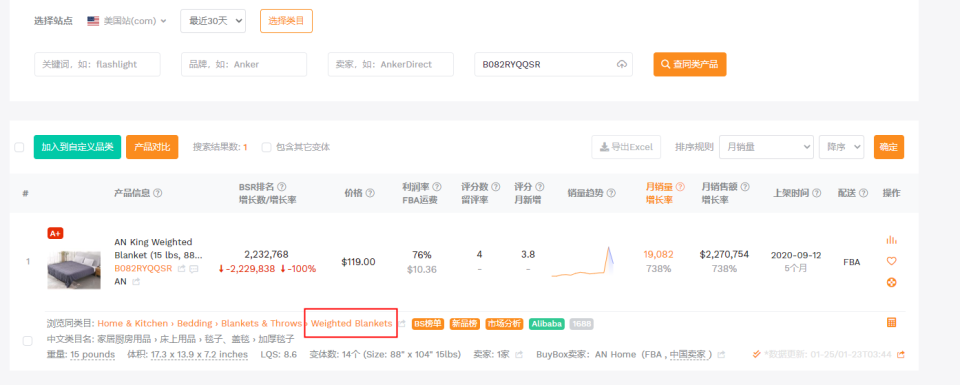Click the double-check icon before data update text
The image size is (960, 385).
(757, 354)
